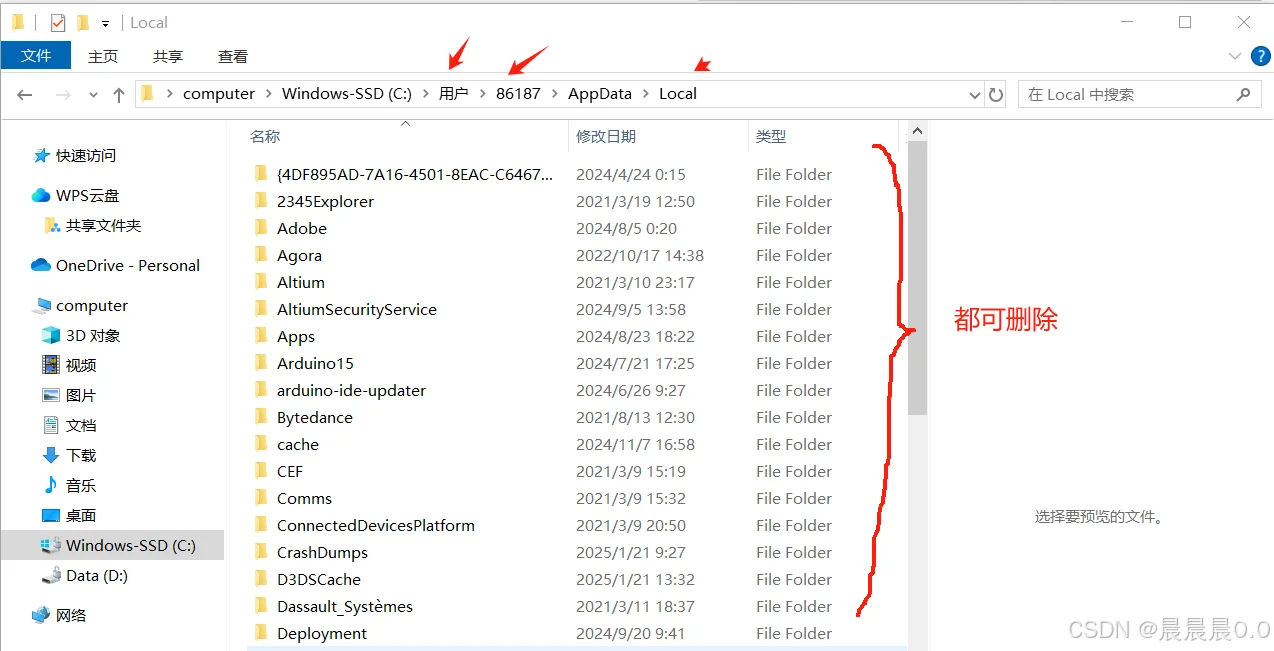Open 下载 folder in sidebar
The height and width of the screenshot is (651, 1274).
coord(69,455)
